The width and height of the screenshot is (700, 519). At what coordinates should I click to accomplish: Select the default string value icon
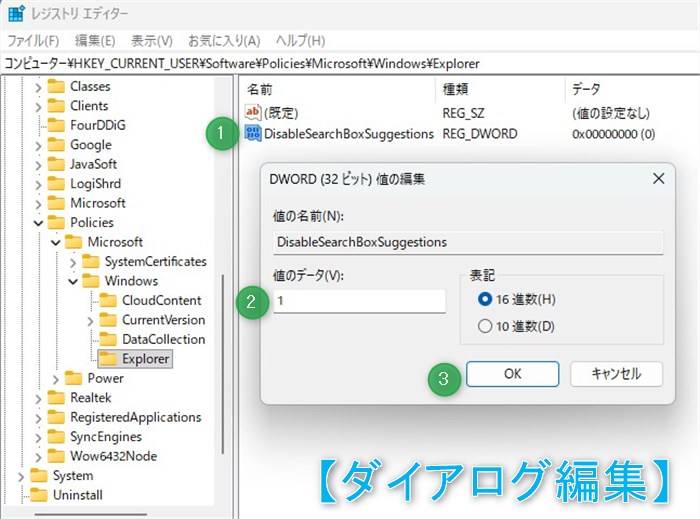click(253, 112)
